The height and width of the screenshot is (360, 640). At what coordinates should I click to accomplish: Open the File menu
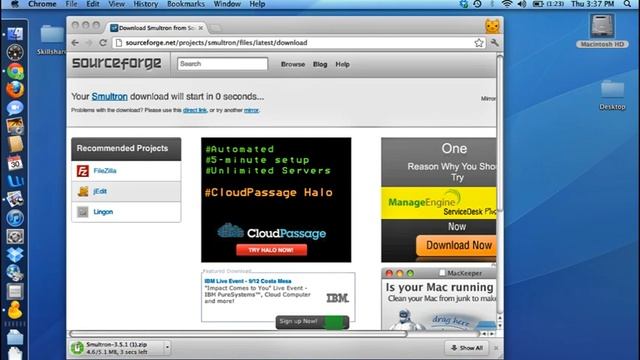[x=71, y=4]
